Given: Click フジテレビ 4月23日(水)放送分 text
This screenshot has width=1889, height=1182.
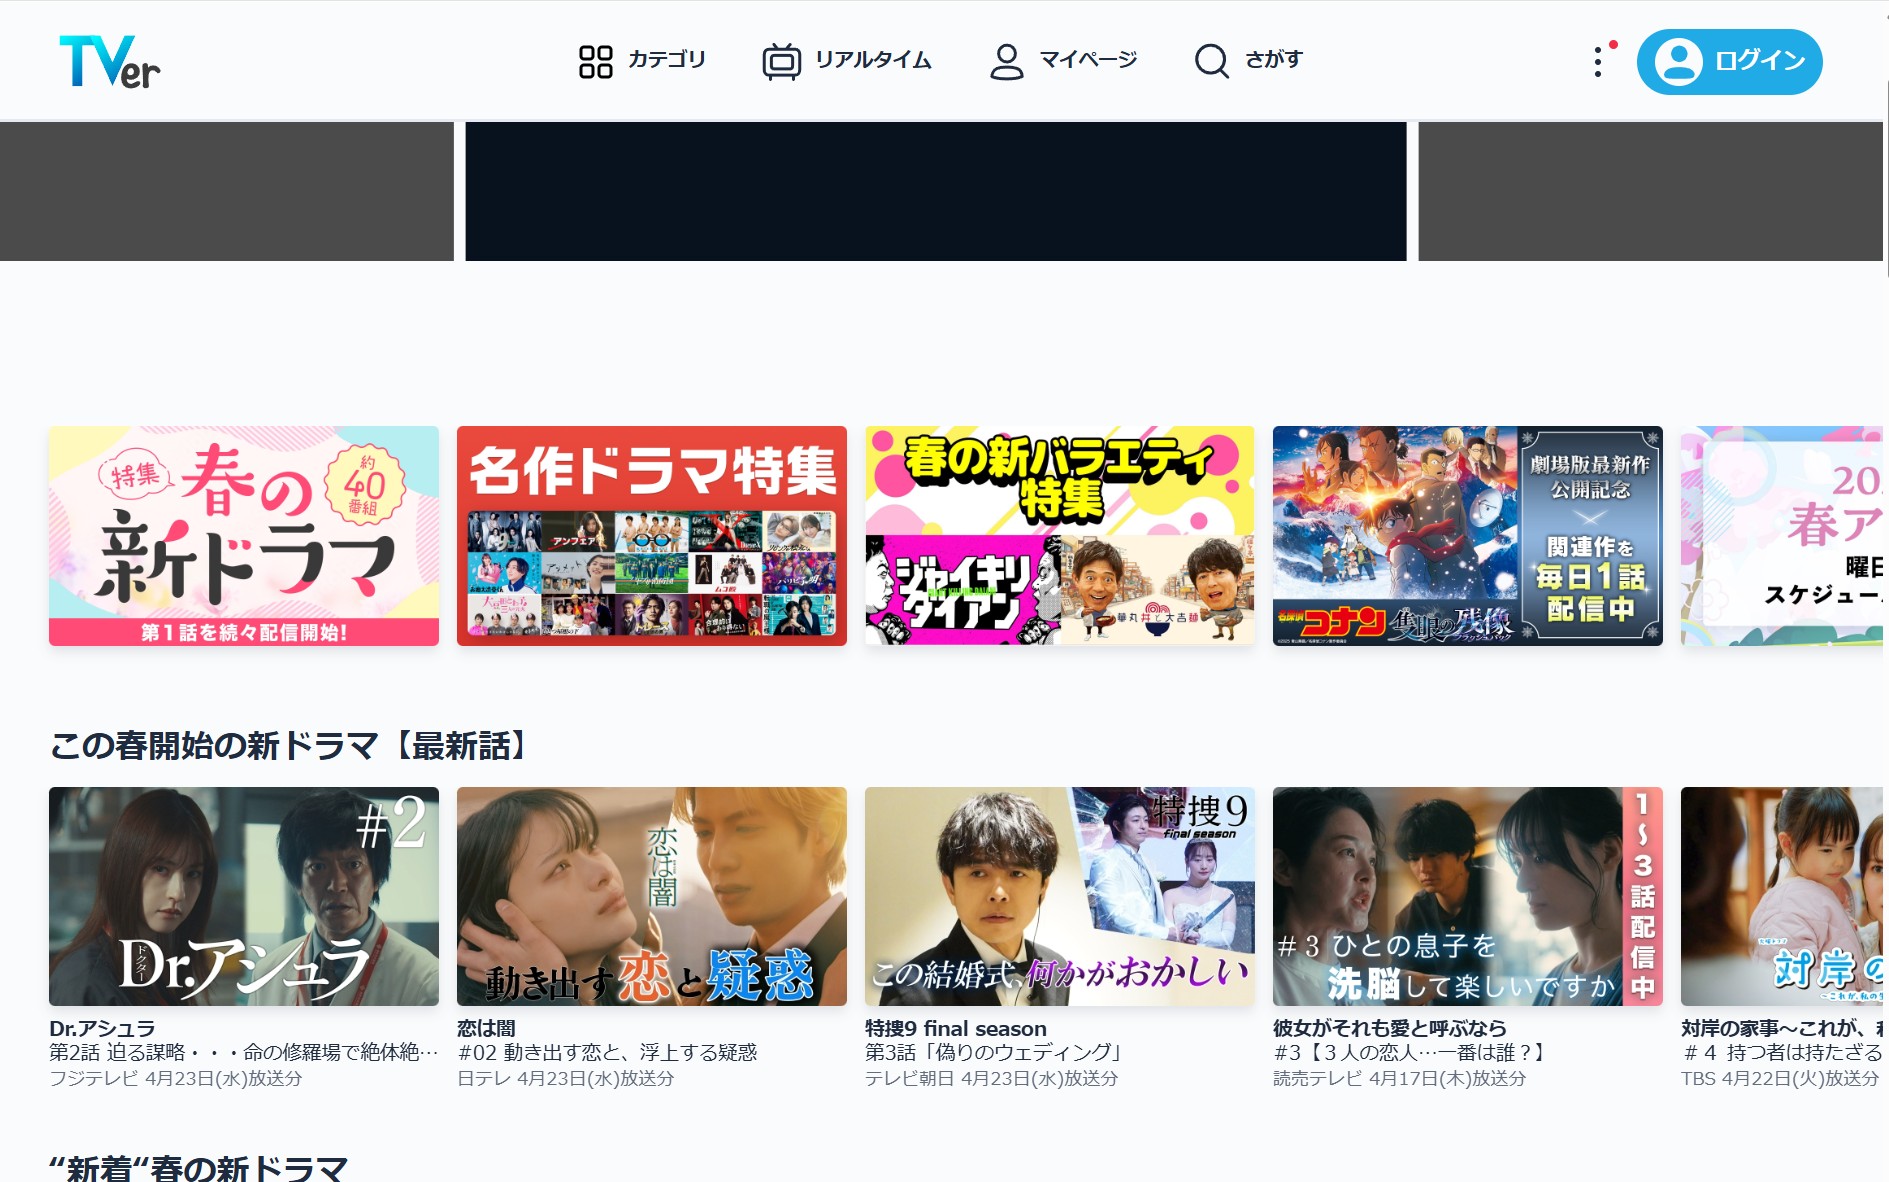Looking at the screenshot, I should (176, 1078).
